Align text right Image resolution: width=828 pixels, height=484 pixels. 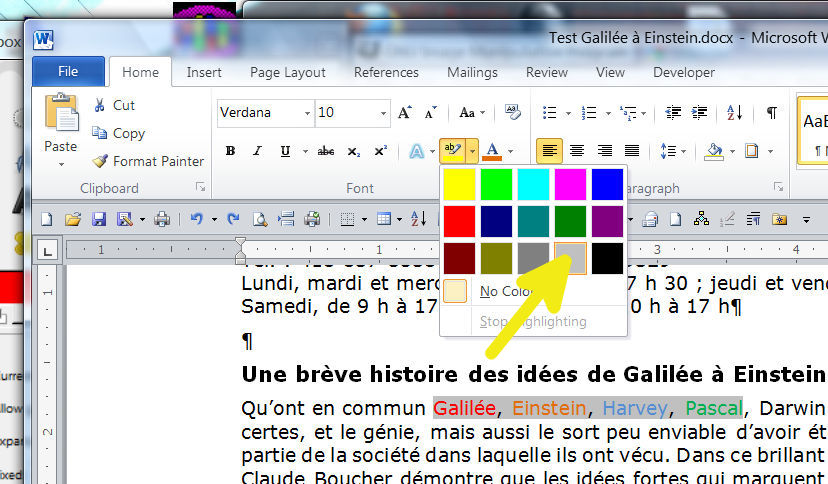coord(605,151)
